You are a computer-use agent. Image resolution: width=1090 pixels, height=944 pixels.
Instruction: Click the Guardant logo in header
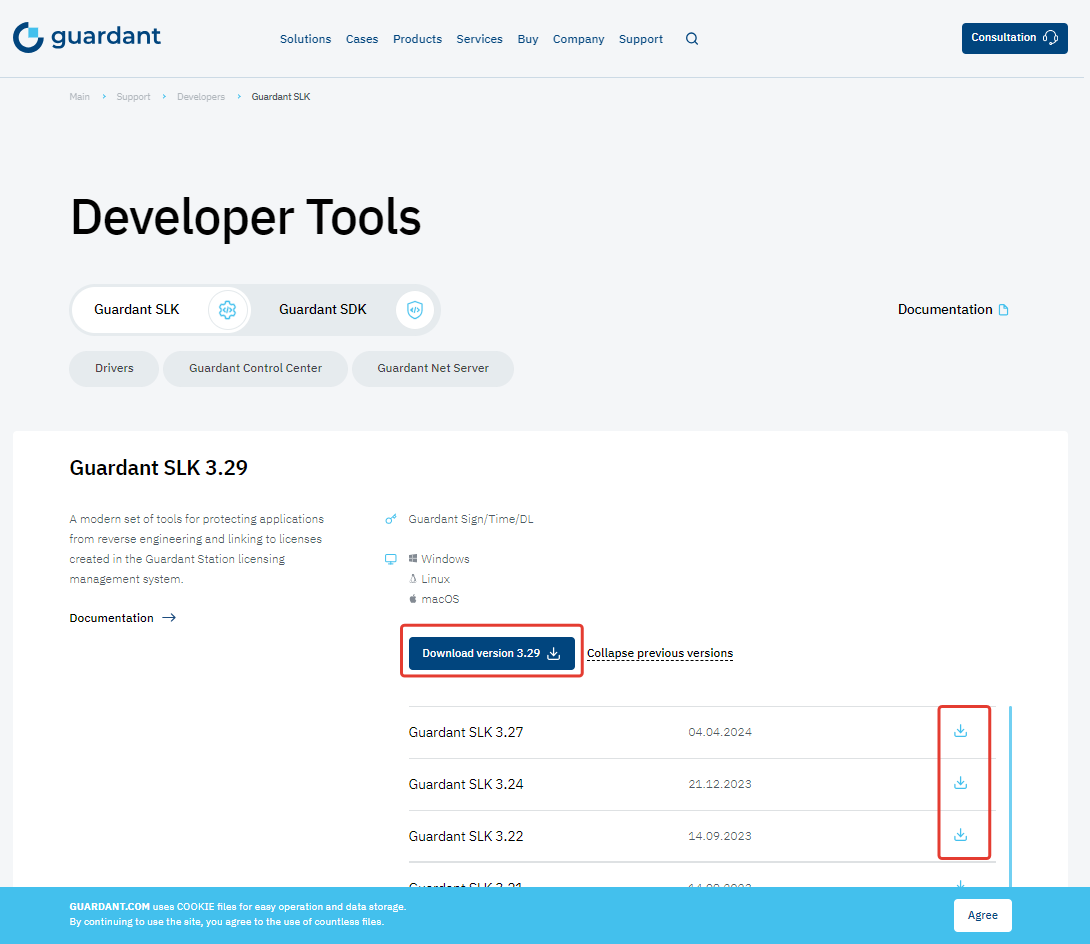(x=87, y=38)
